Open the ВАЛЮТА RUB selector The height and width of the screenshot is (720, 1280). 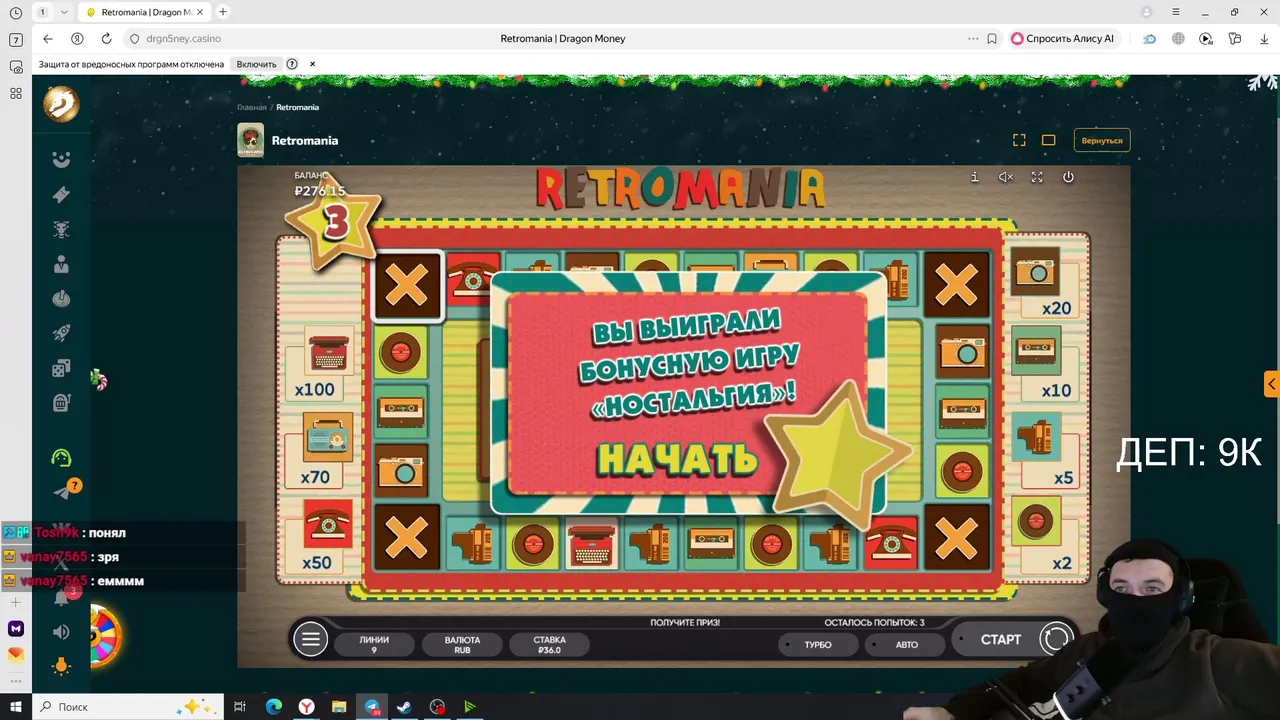point(462,645)
